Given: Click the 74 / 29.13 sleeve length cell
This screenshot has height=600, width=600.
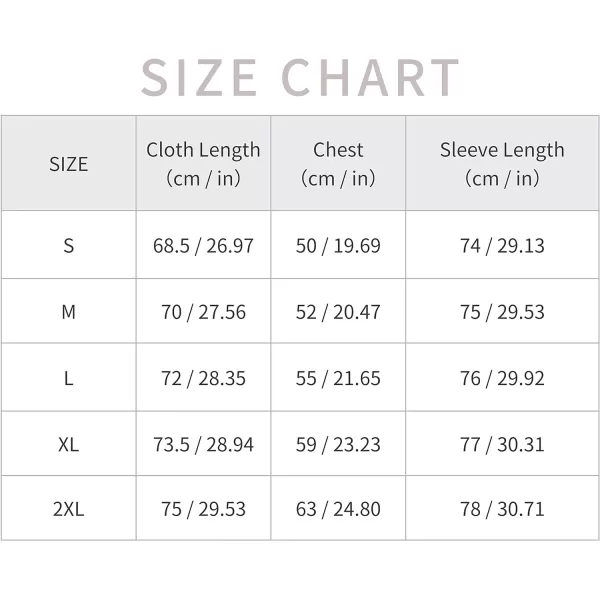Looking at the screenshot, I should (502, 246).
